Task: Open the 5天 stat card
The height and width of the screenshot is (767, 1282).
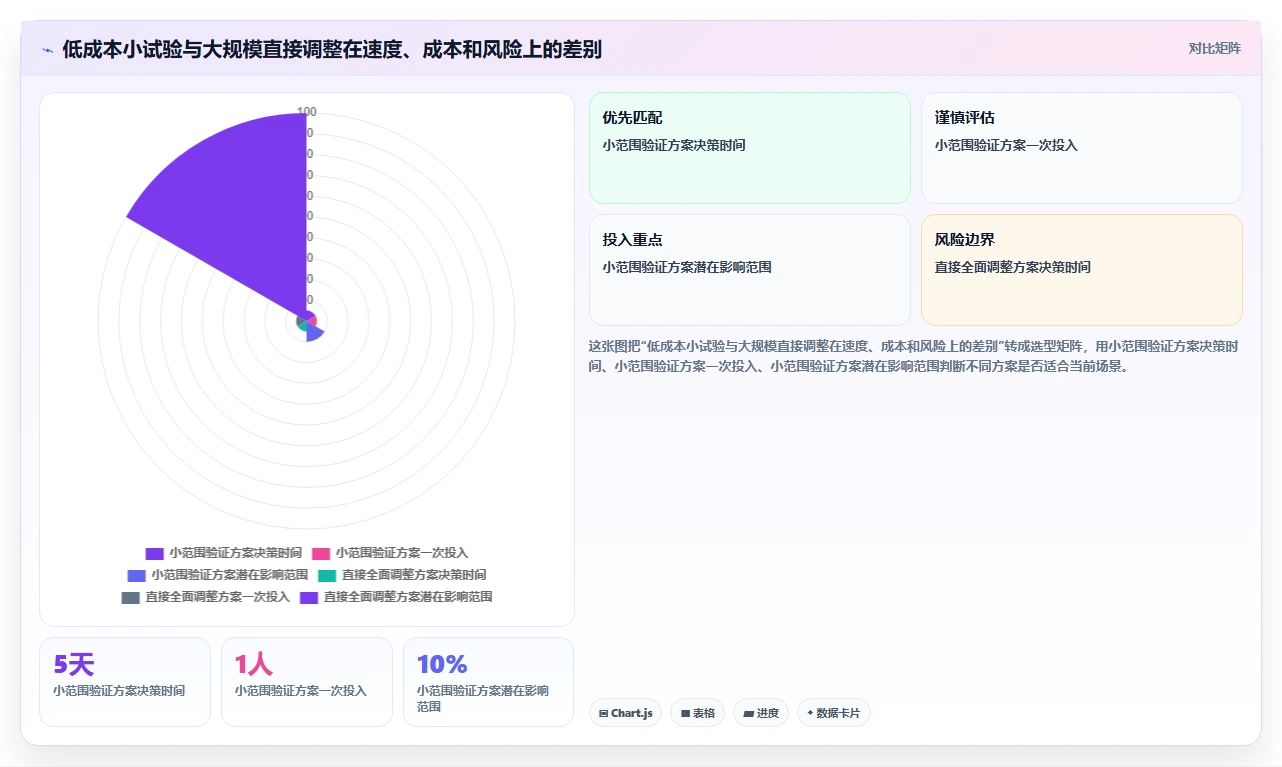Action: [125, 682]
